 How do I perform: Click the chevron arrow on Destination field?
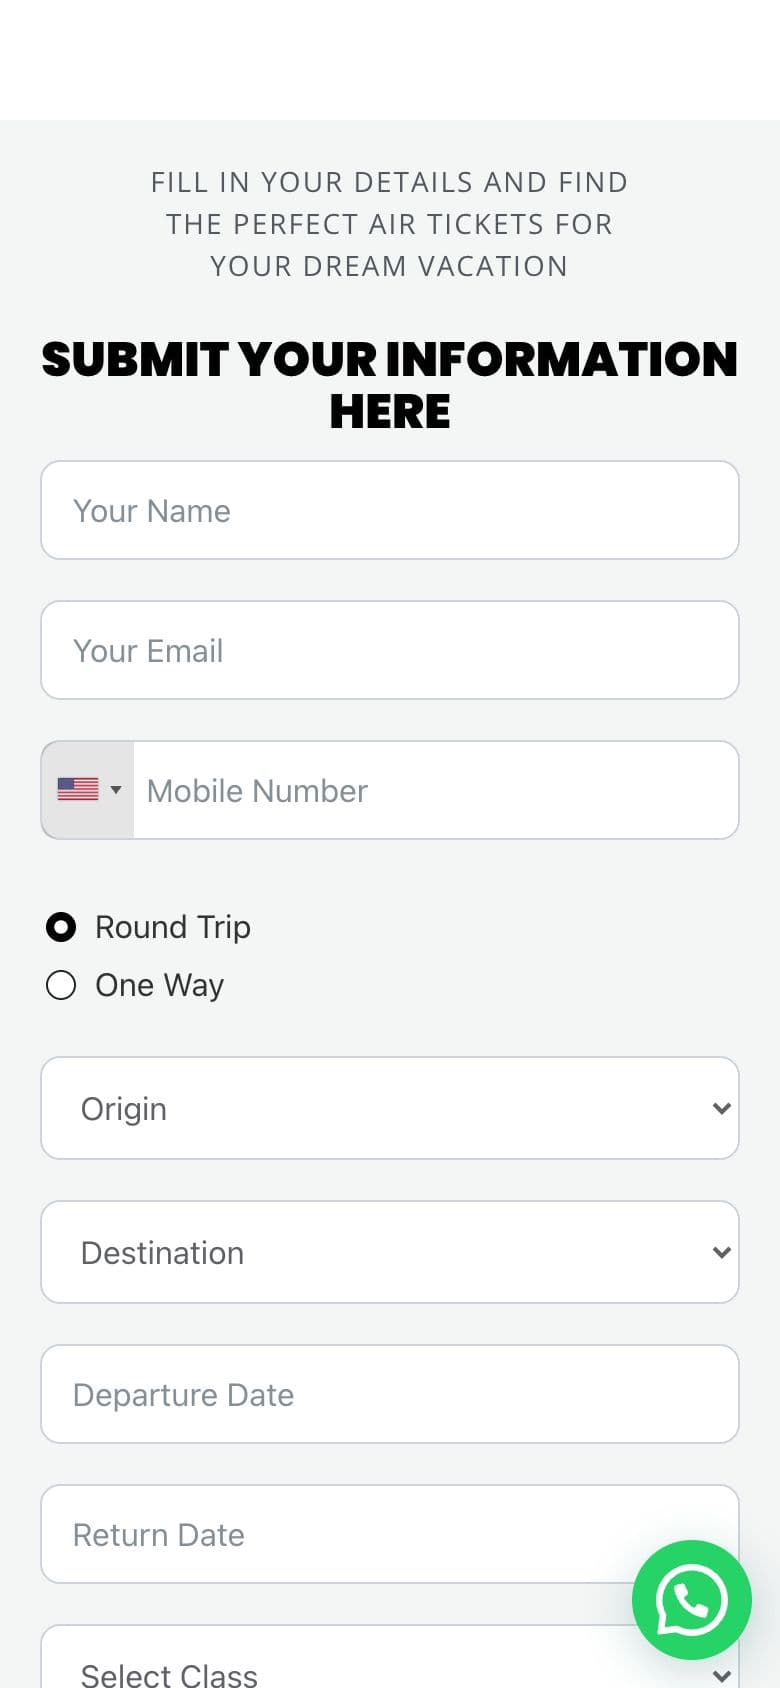coord(721,1252)
